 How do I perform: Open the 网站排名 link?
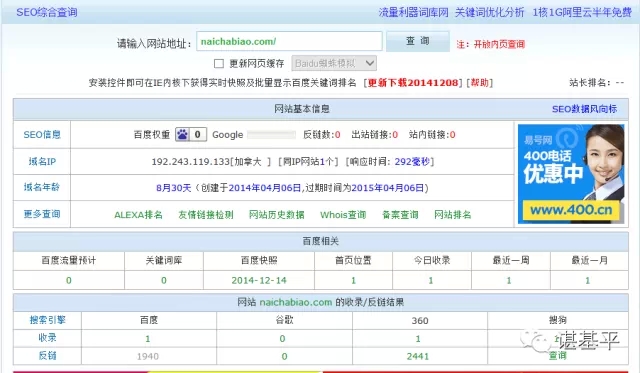pyautogui.click(x=452, y=215)
